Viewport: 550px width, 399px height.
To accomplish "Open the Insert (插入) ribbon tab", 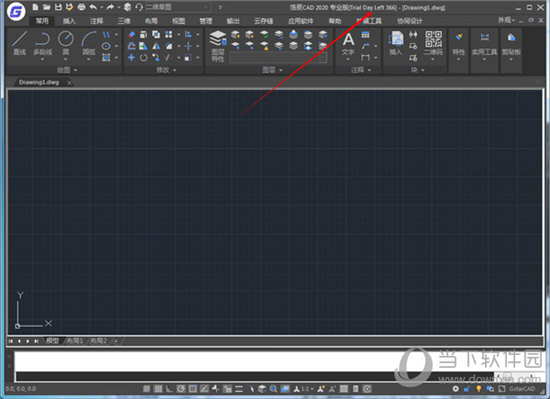I will [x=69, y=21].
